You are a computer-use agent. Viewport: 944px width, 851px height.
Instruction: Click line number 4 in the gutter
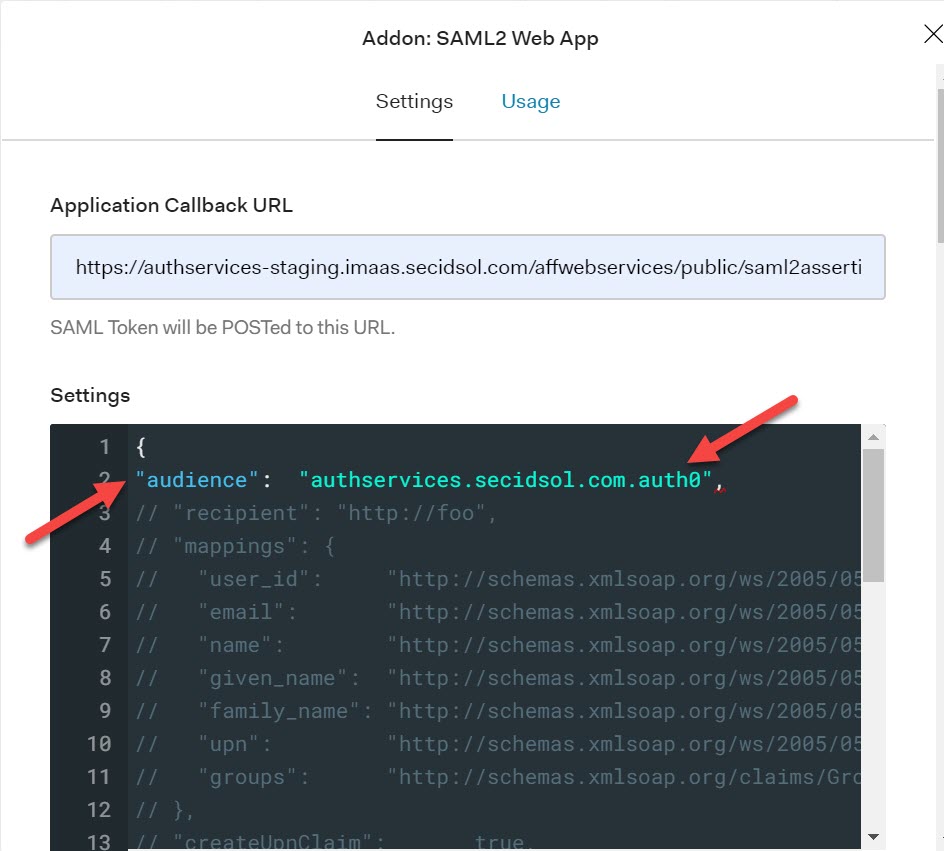[x=105, y=546]
